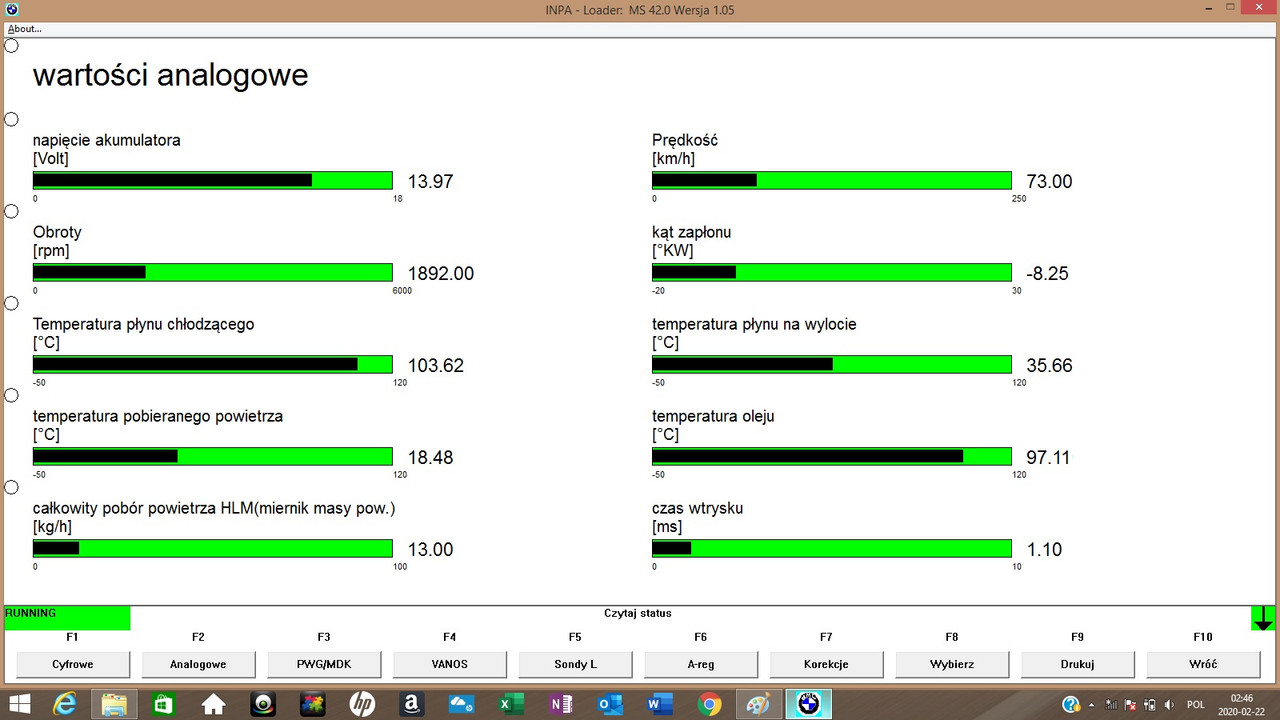Select the circle above temperatura pobieranego powietrza
The height and width of the screenshot is (720, 1280).
pos(12,396)
